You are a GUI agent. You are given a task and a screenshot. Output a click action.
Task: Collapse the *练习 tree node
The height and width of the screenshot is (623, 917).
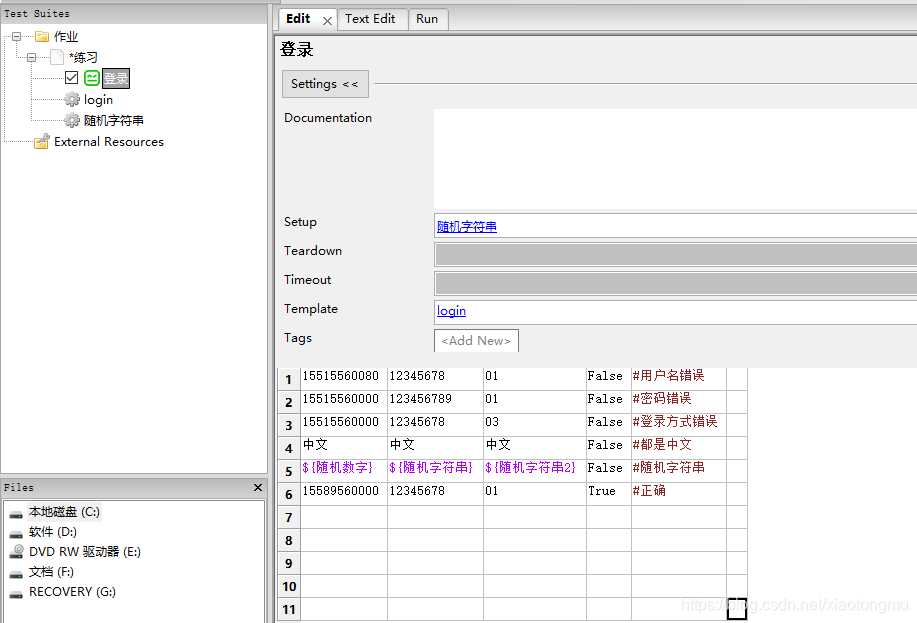pyautogui.click(x=31, y=57)
